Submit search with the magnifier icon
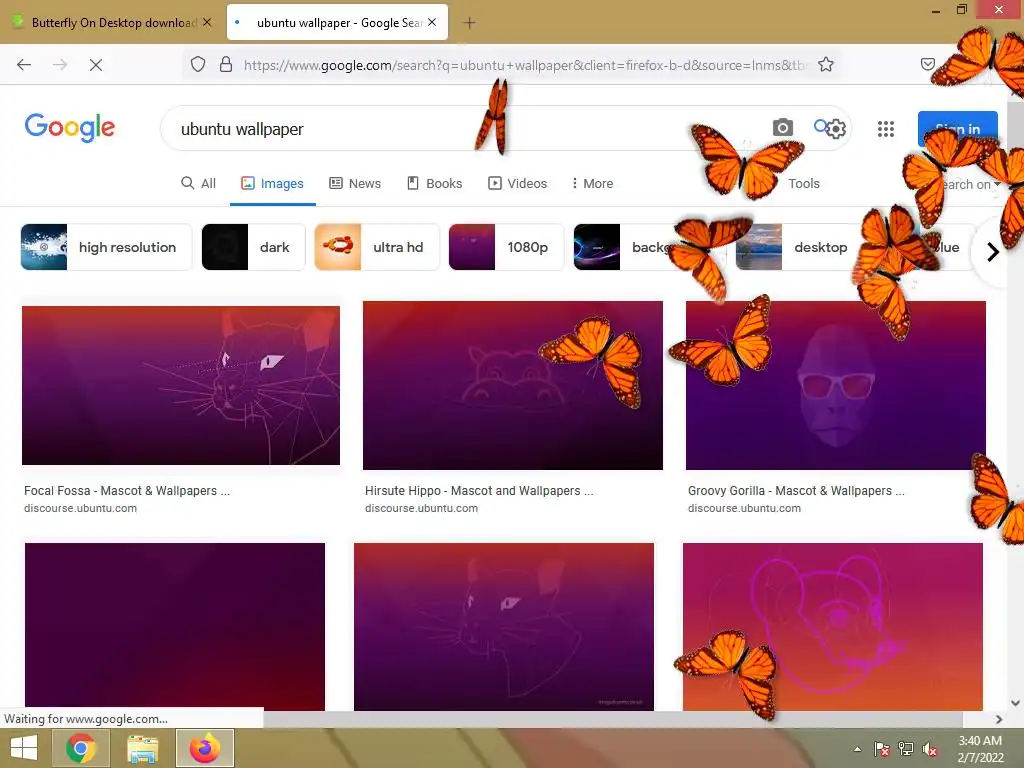 (x=820, y=125)
